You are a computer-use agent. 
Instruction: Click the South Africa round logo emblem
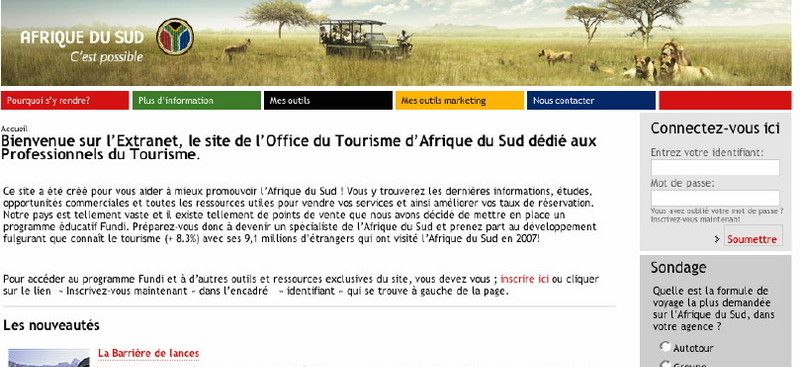point(175,37)
